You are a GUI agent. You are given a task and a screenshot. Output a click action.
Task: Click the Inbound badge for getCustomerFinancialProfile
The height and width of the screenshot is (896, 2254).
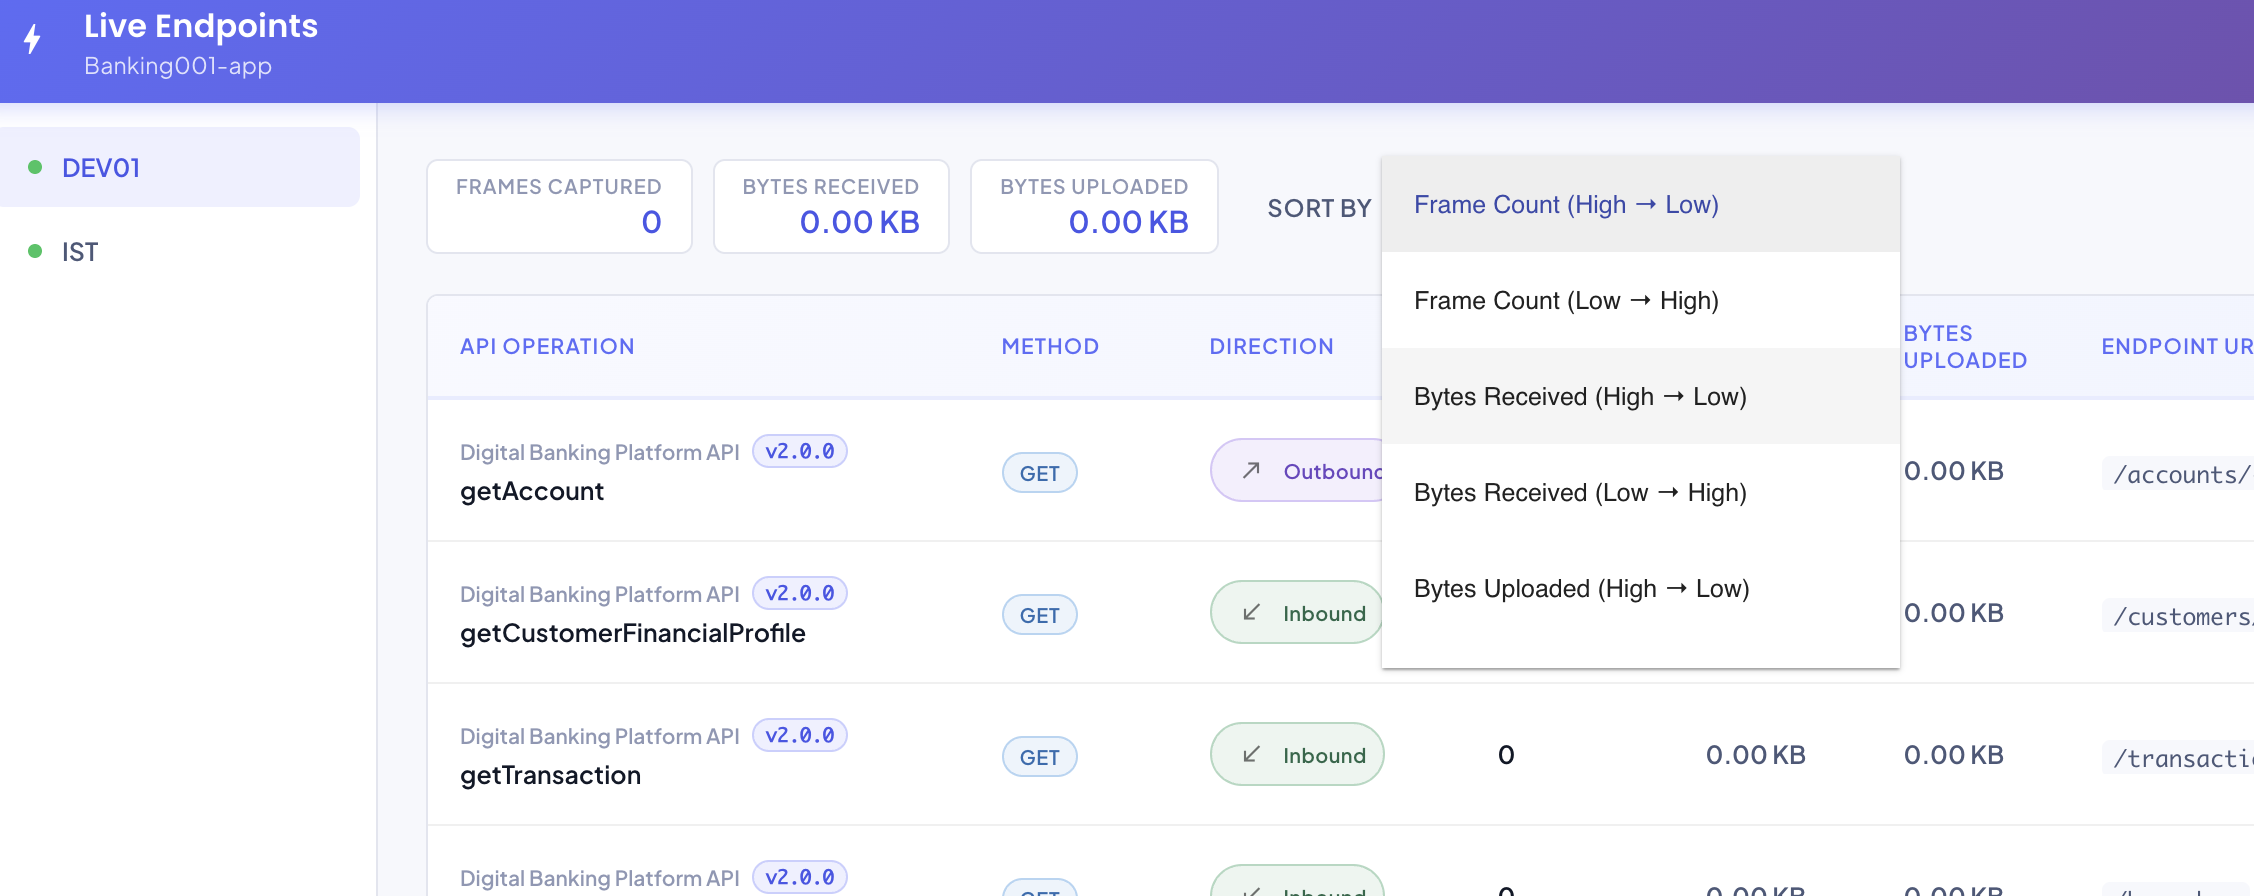1297,612
